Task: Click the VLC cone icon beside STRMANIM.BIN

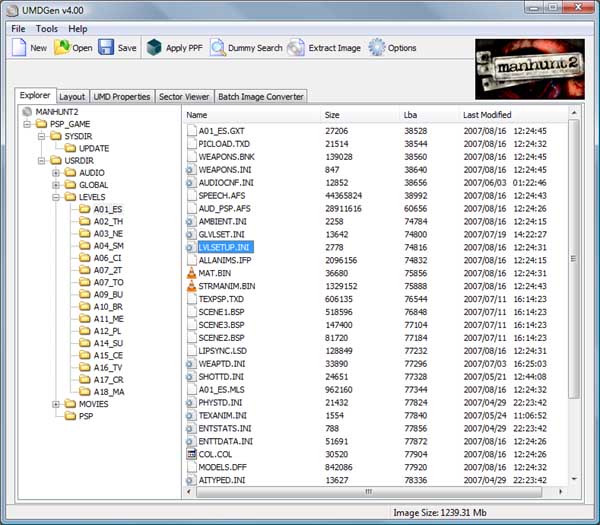Action: point(191,286)
